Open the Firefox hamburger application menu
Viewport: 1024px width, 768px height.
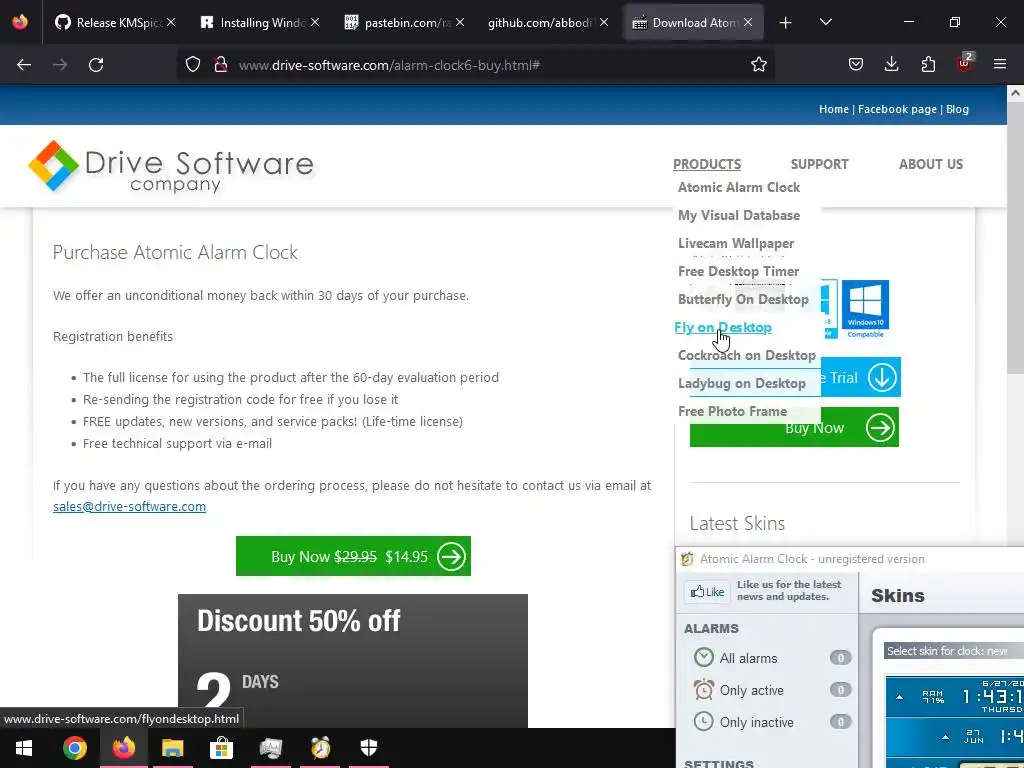click(x=1000, y=64)
